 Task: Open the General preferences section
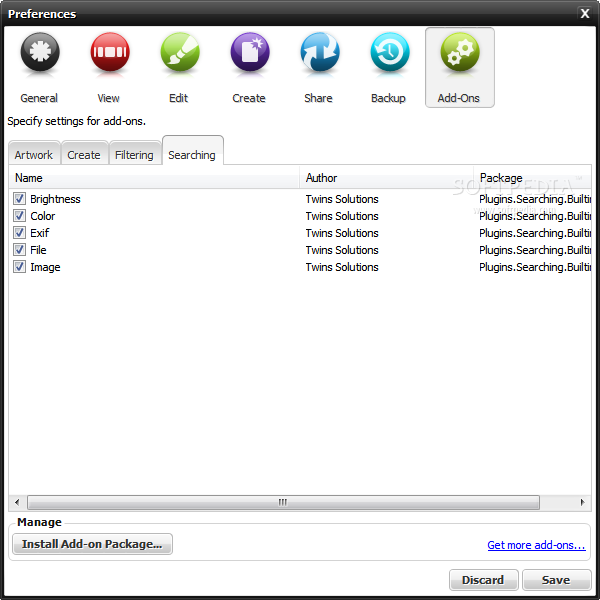(39, 68)
